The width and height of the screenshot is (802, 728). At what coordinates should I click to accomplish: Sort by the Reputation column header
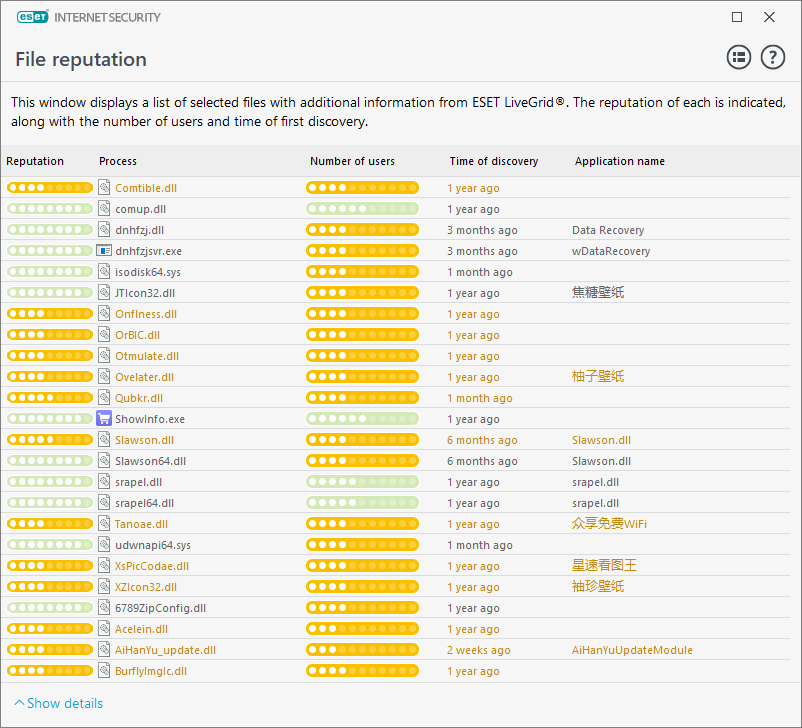click(x=35, y=161)
